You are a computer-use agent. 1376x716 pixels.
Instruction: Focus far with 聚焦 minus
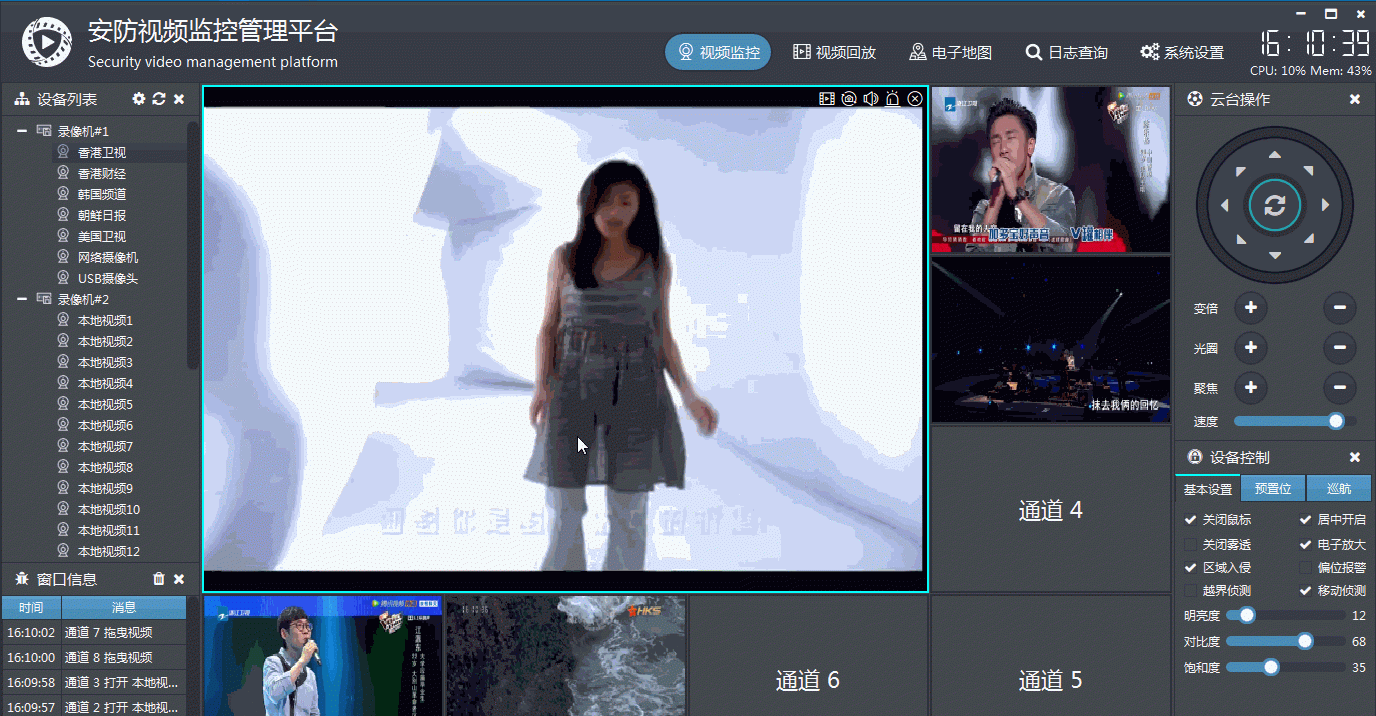point(1340,388)
